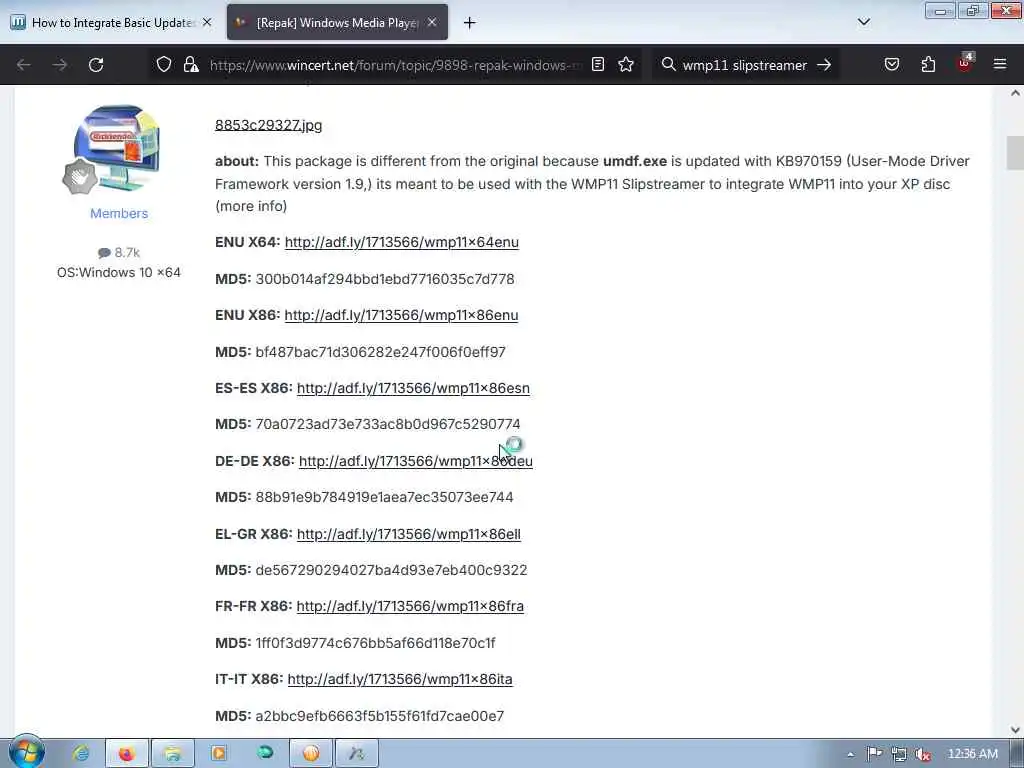Open media player taskbar icon

[x=219, y=754]
